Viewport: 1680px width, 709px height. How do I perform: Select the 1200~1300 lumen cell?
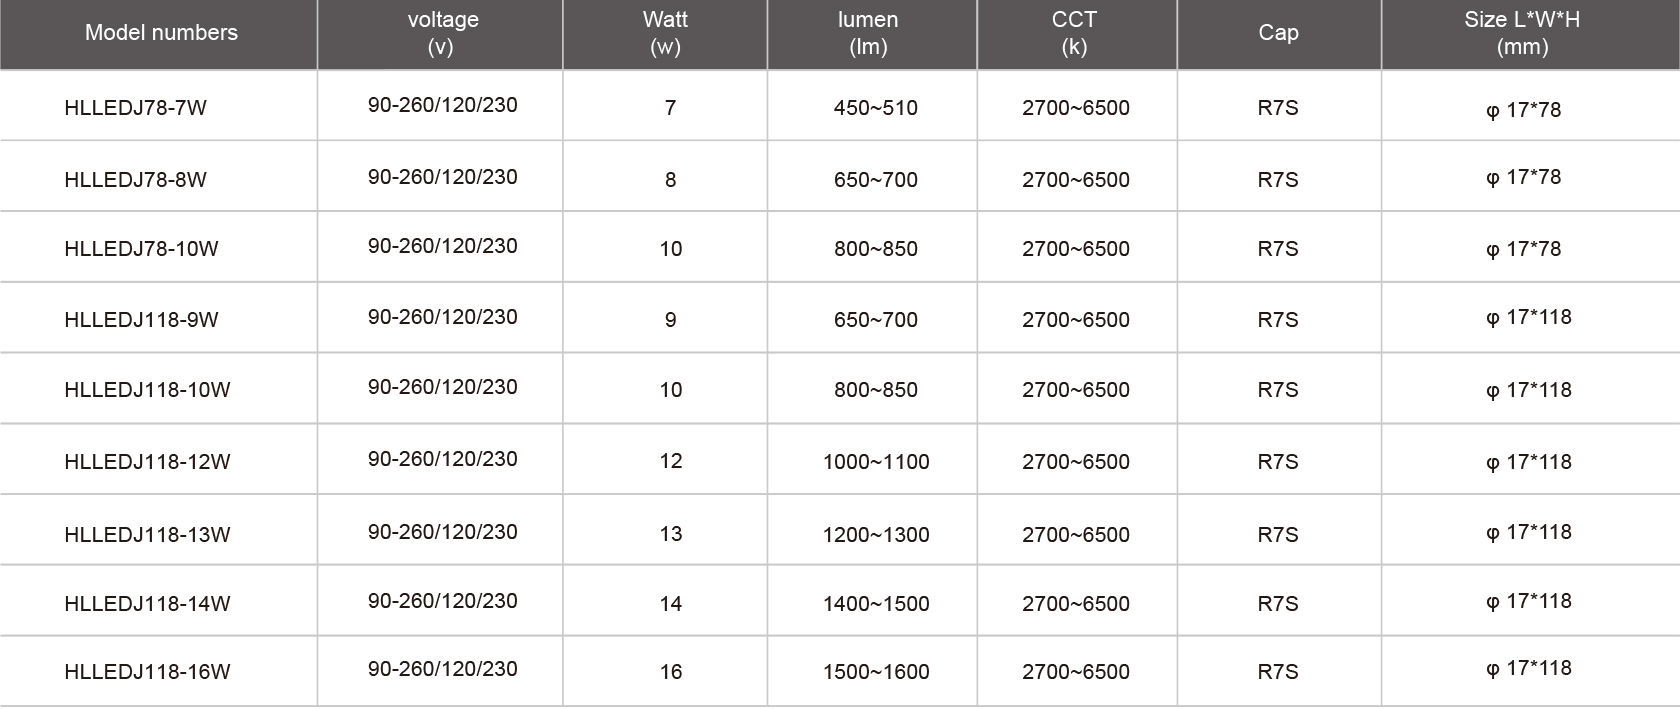(876, 535)
